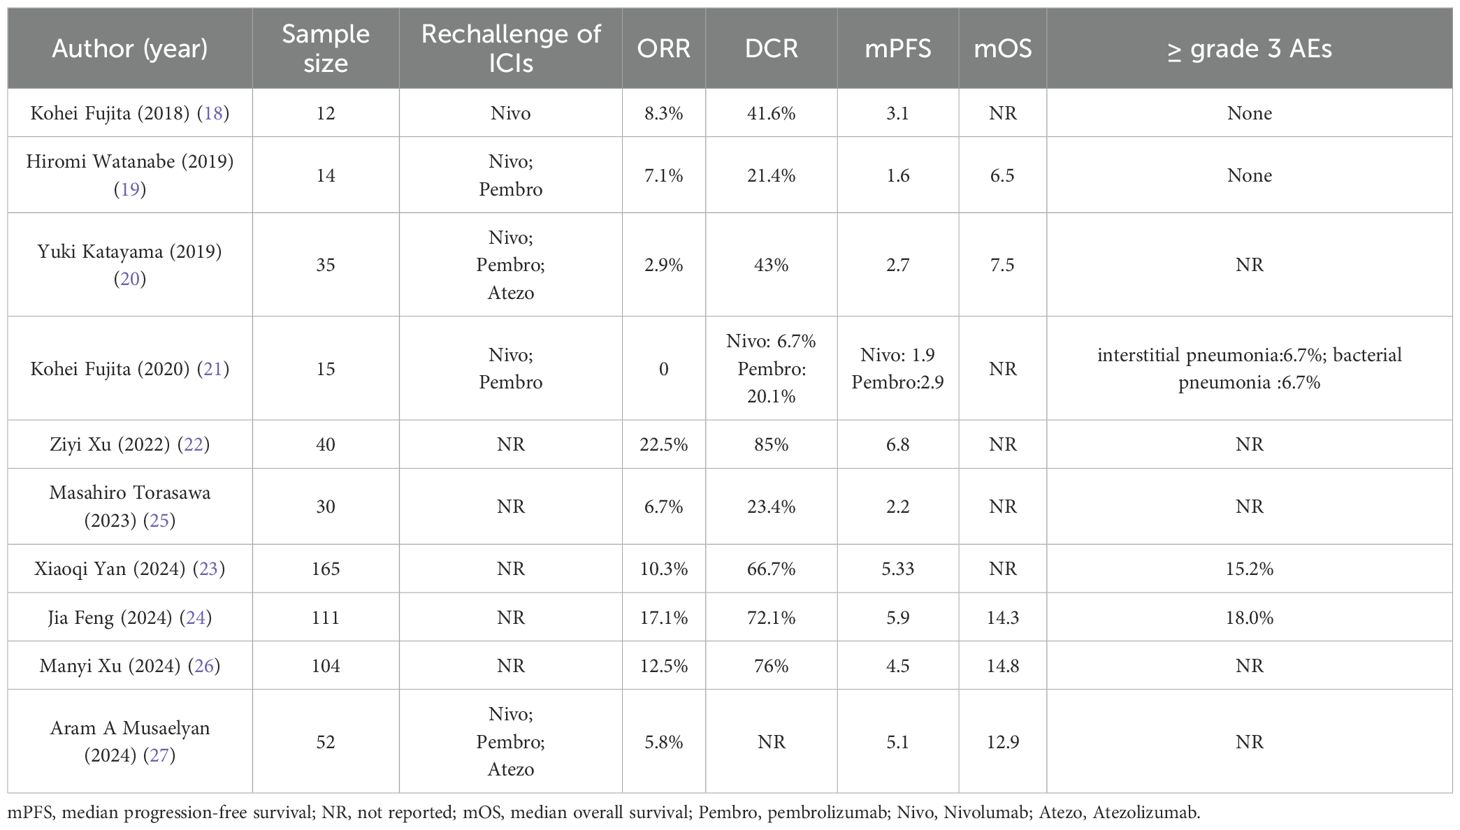Select the "Sample size" column header

(326, 48)
